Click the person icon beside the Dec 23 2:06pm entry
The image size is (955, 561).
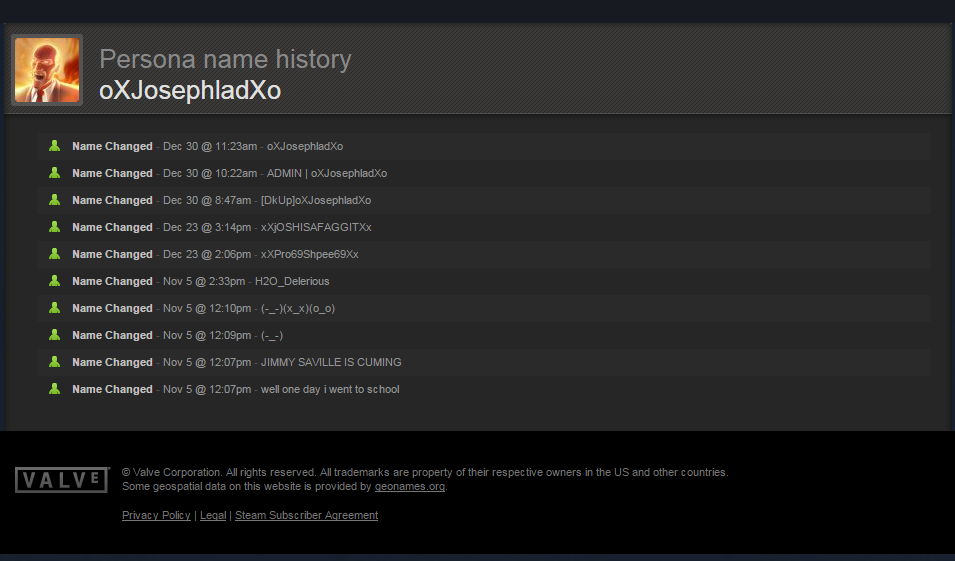click(x=54, y=253)
